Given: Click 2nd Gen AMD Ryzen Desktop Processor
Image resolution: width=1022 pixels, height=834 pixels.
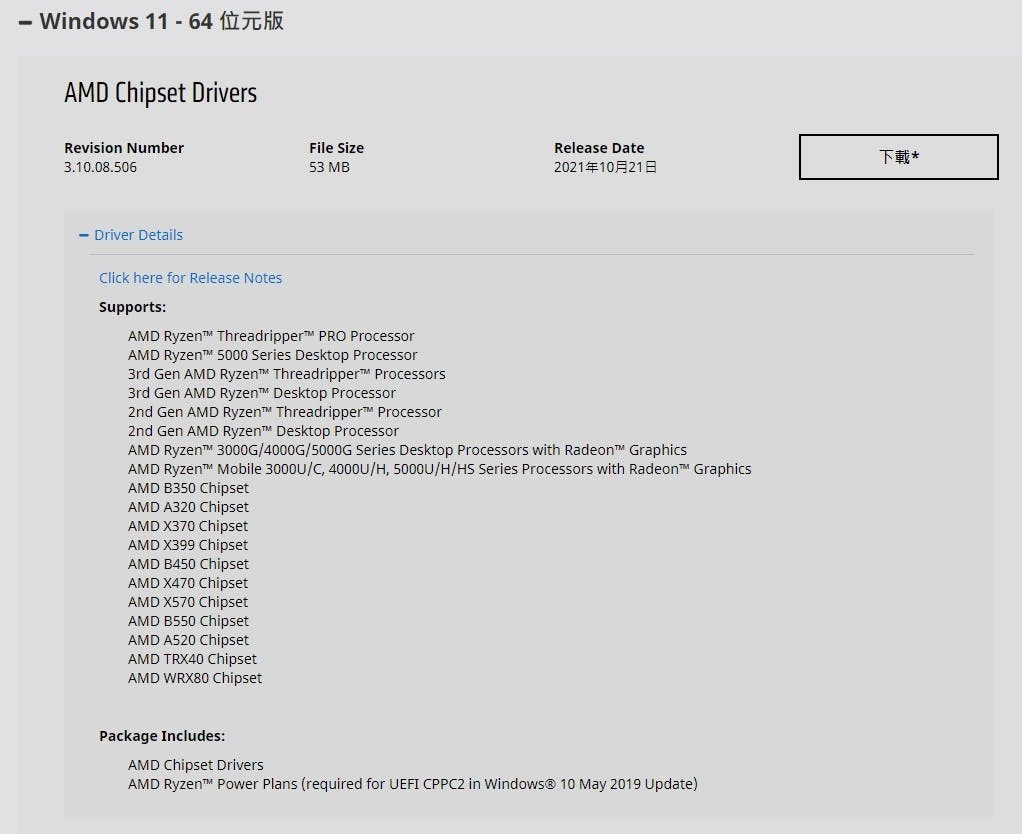Looking at the screenshot, I should click(263, 431).
